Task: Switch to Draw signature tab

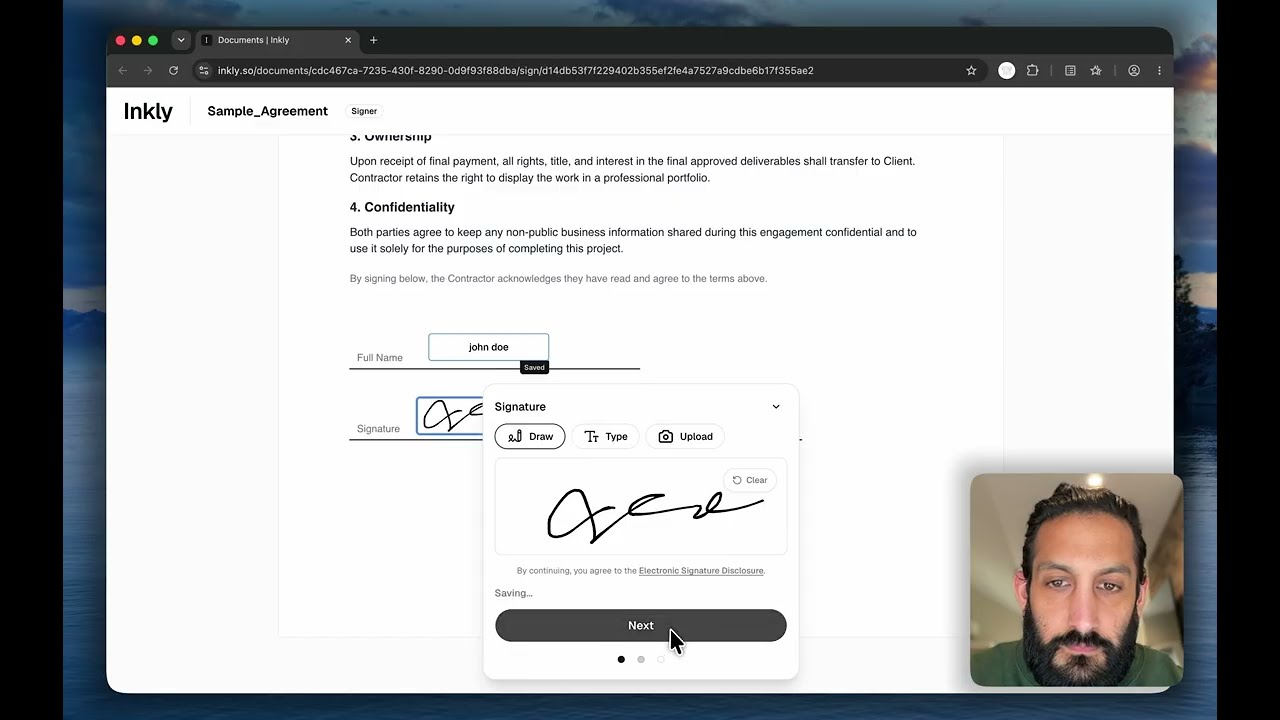Action: (x=530, y=436)
